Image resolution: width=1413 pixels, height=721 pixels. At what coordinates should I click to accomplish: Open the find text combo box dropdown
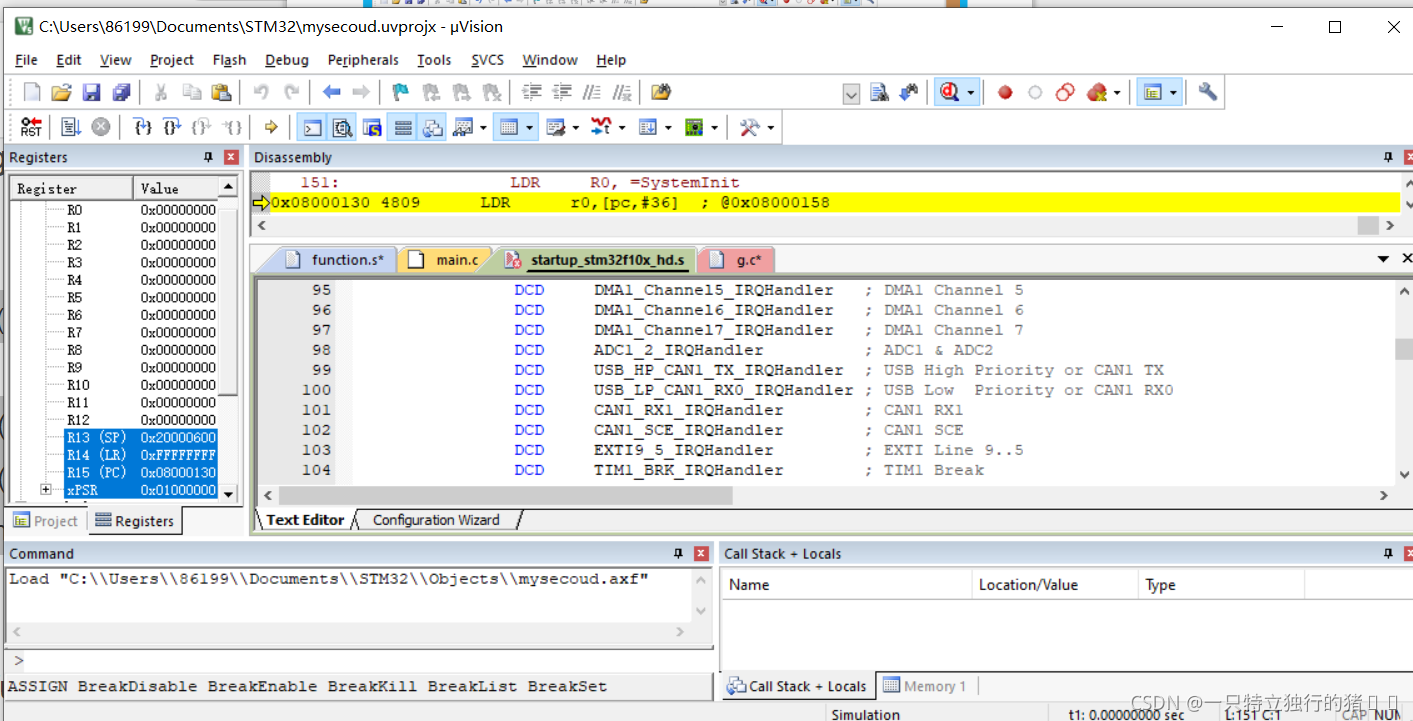coord(851,94)
